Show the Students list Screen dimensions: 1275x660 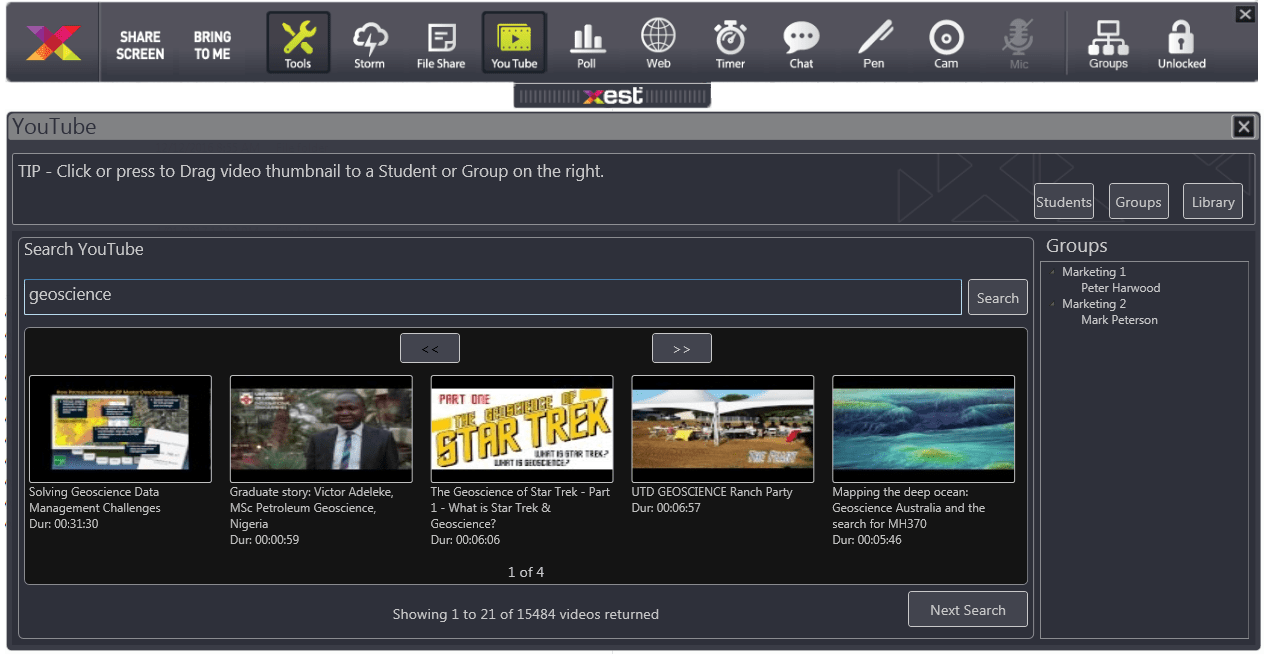coord(1064,202)
